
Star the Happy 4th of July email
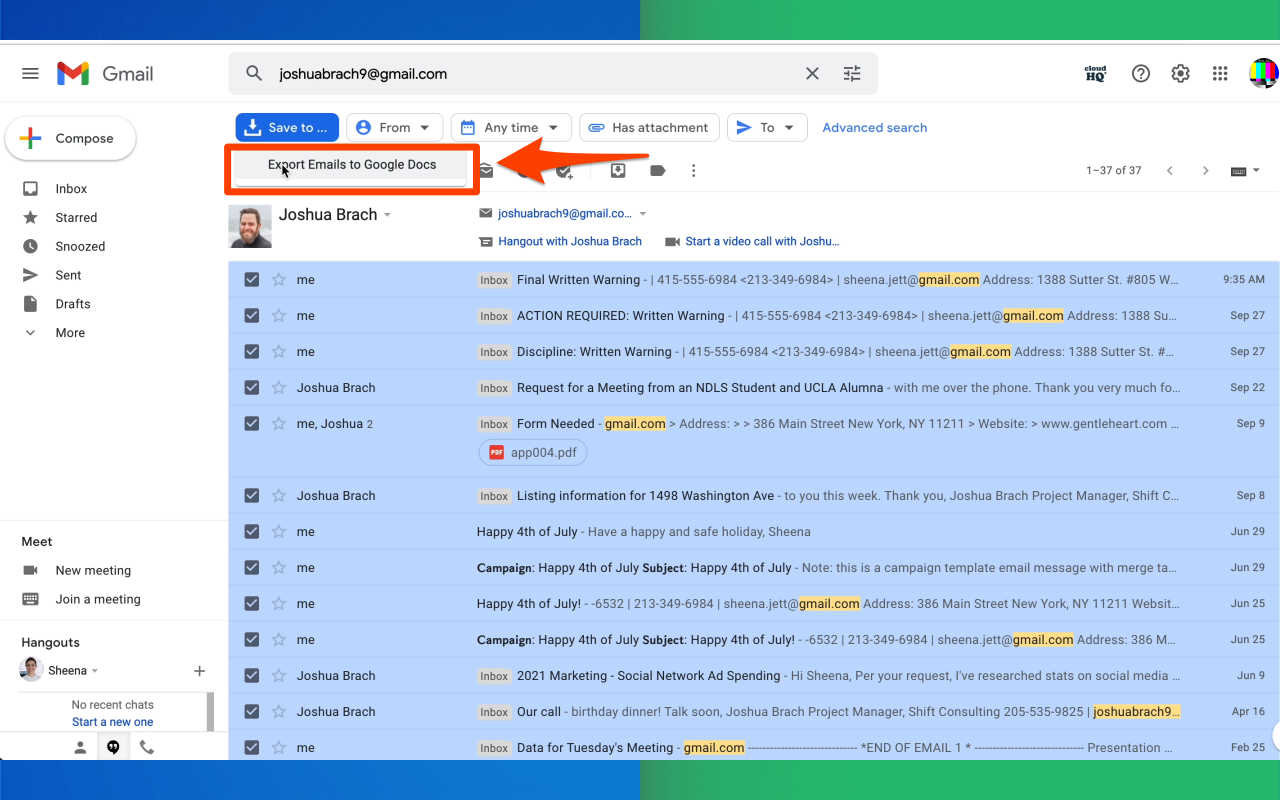277,531
